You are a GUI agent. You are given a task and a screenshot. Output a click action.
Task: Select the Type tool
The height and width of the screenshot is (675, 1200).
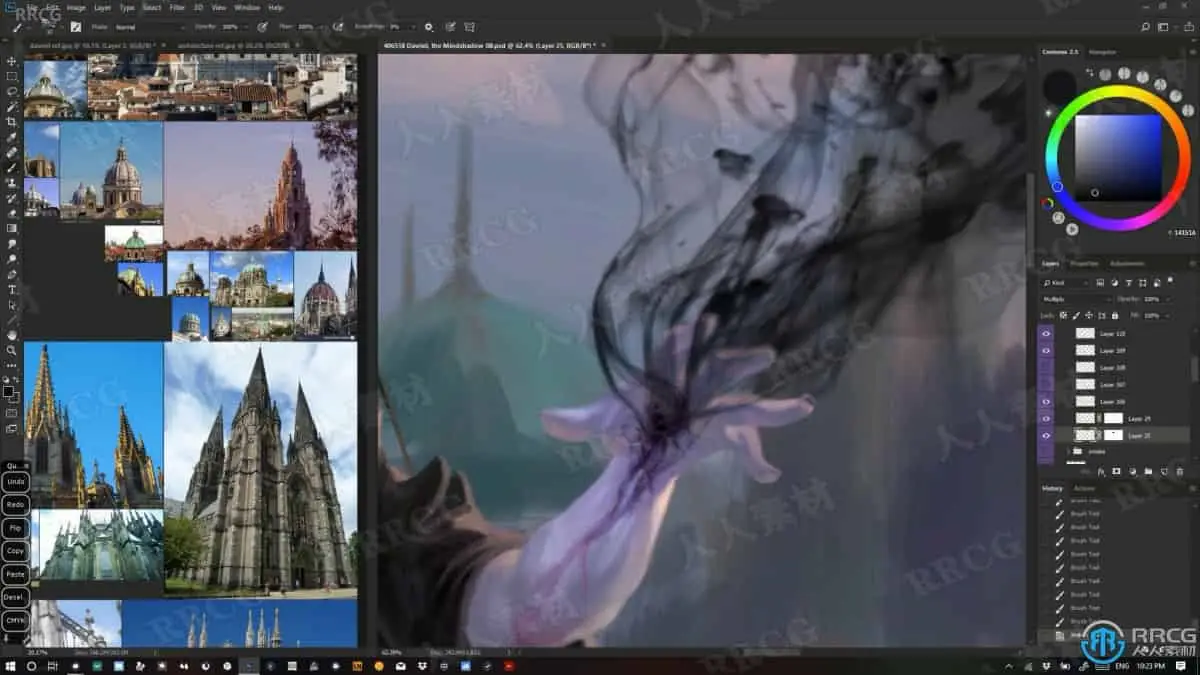[12, 289]
